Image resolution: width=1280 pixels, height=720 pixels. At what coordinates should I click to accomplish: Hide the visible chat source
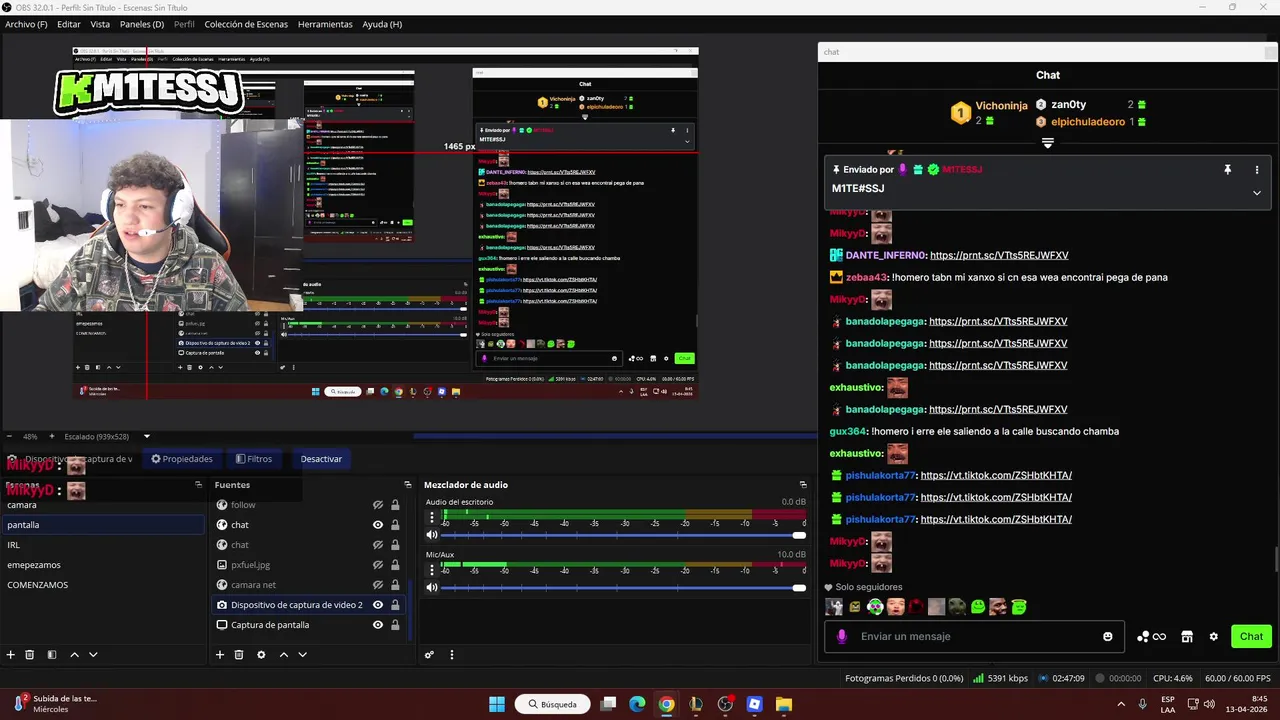coord(378,525)
